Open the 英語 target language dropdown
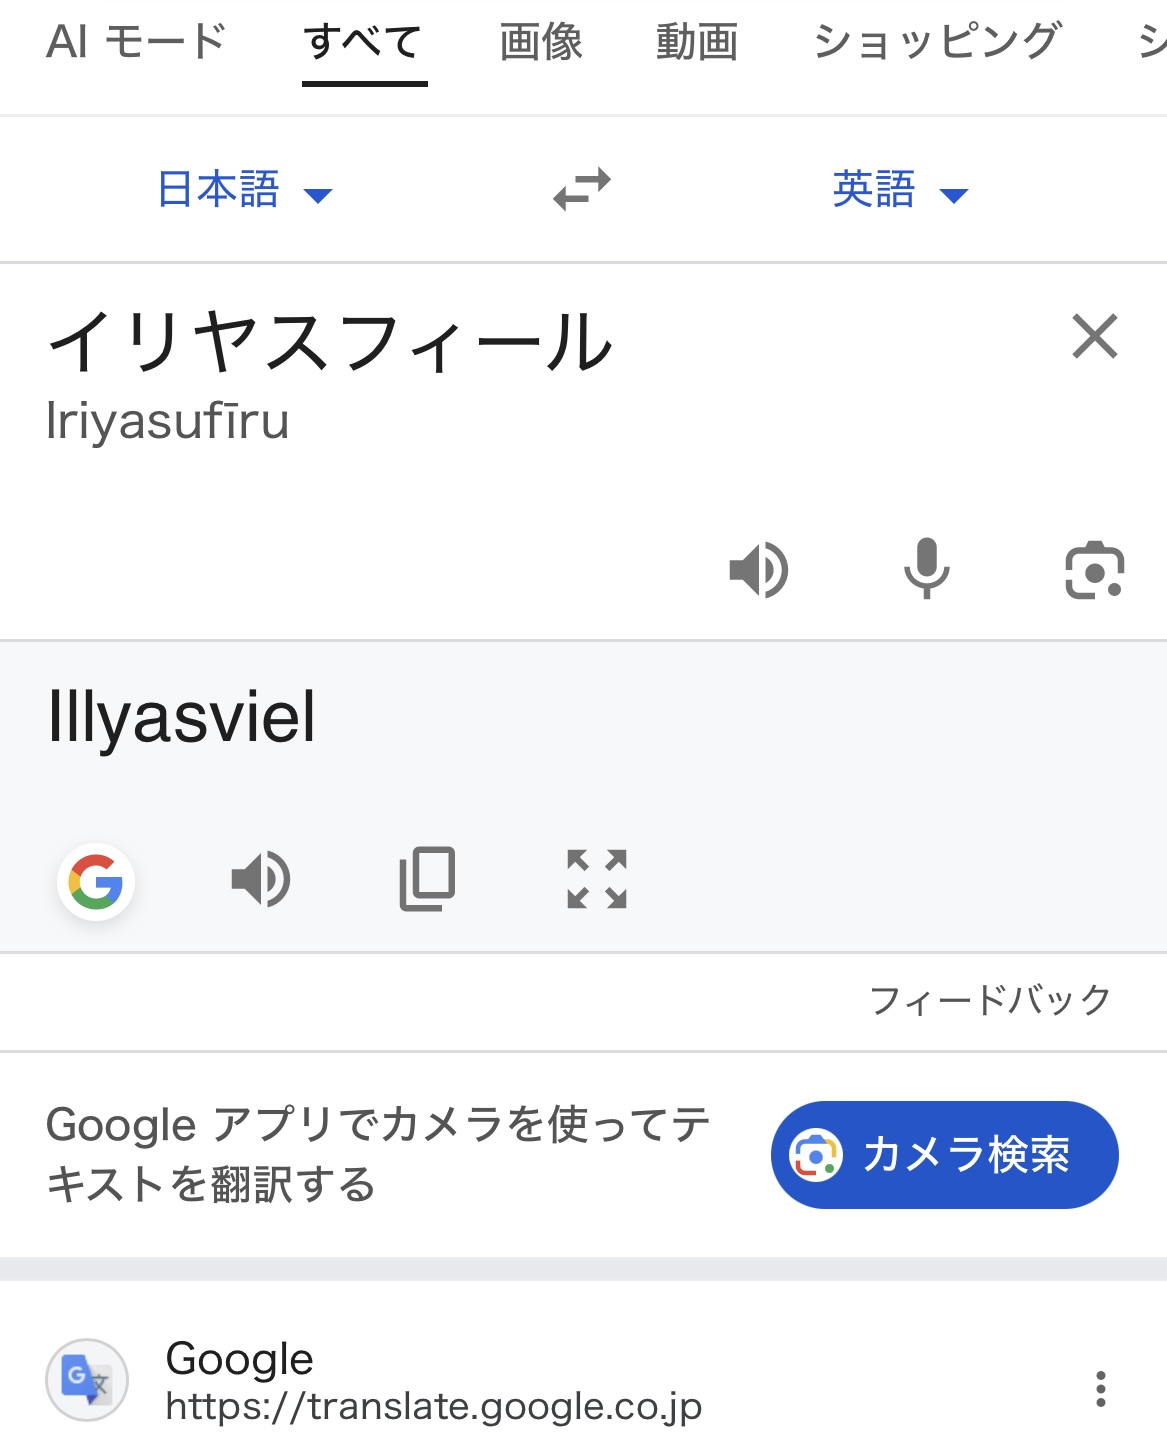Viewport: 1167px width, 1448px height. pyautogui.click(x=899, y=190)
